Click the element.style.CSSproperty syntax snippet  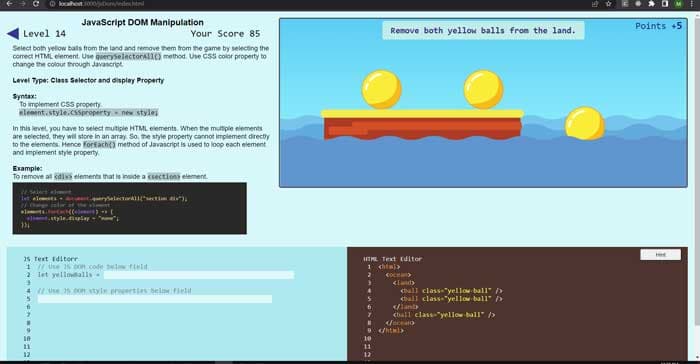coord(88,113)
